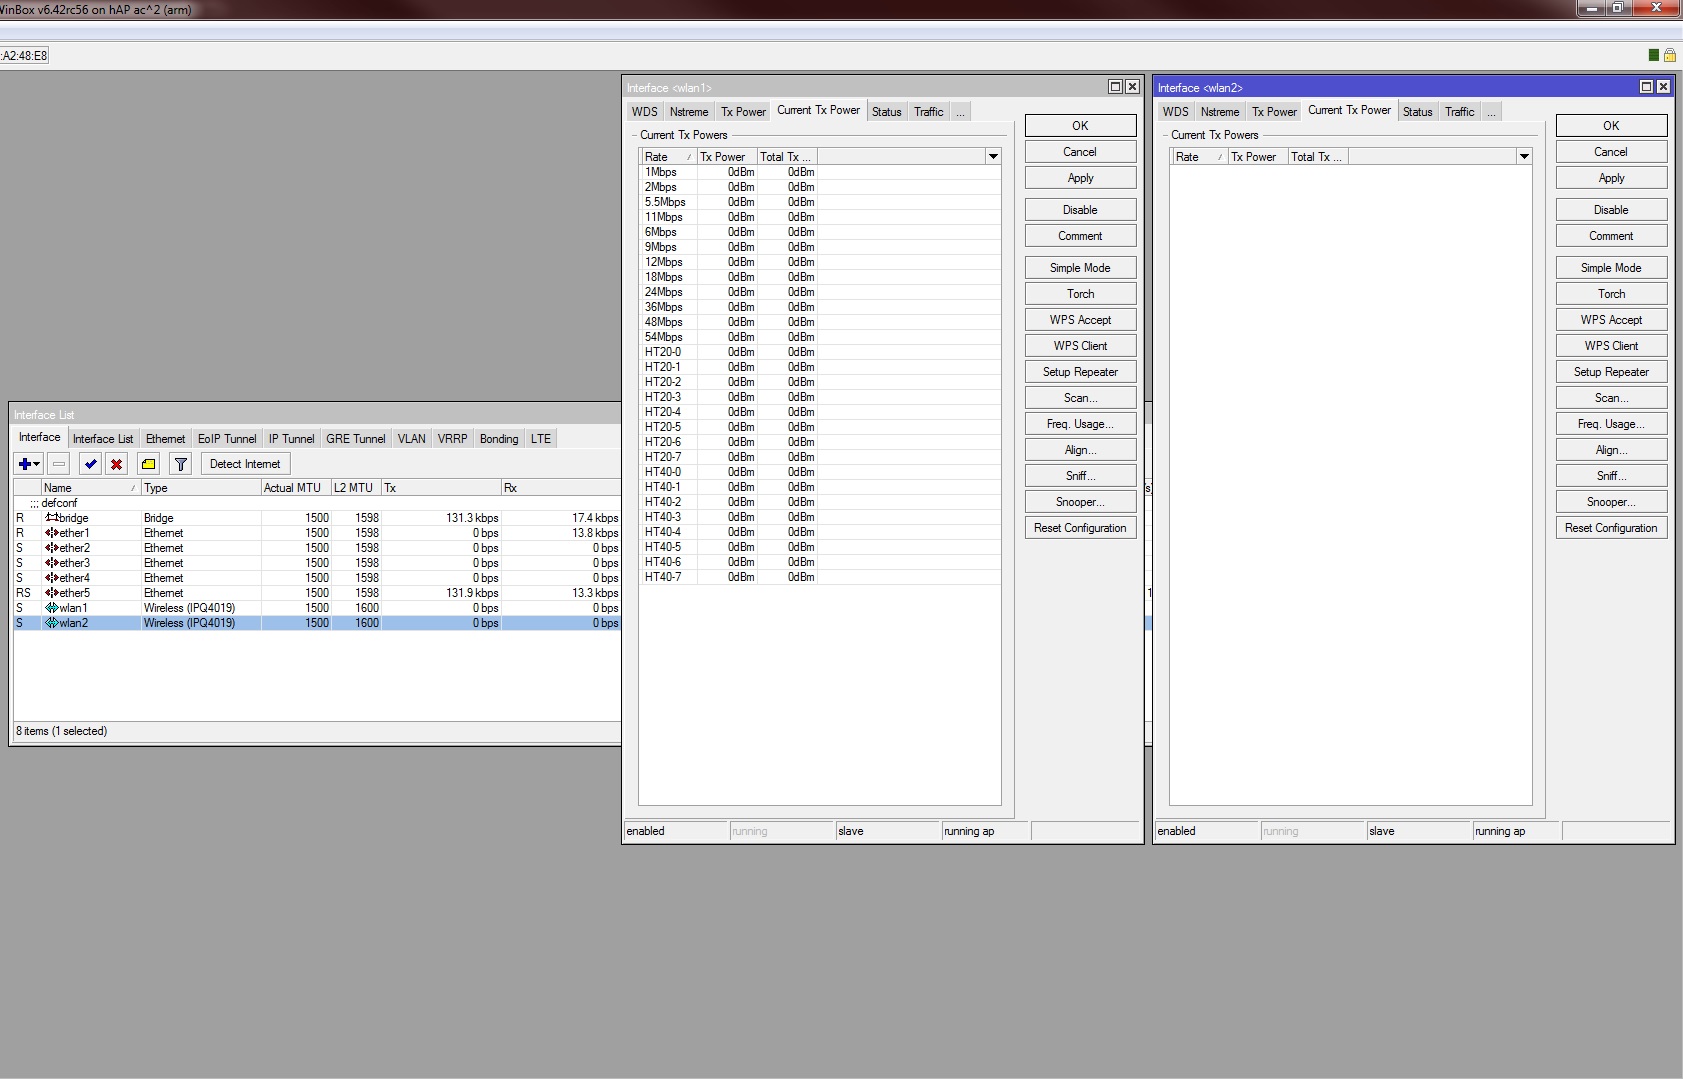The image size is (1683, 1079).
Task: Click the yellow padlock icon at top right
Action: [1669, 55]
